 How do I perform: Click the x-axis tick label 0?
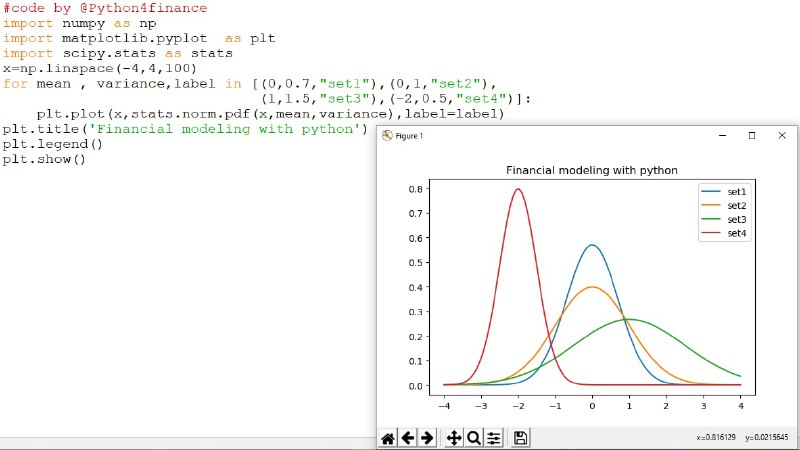point(592,406)
